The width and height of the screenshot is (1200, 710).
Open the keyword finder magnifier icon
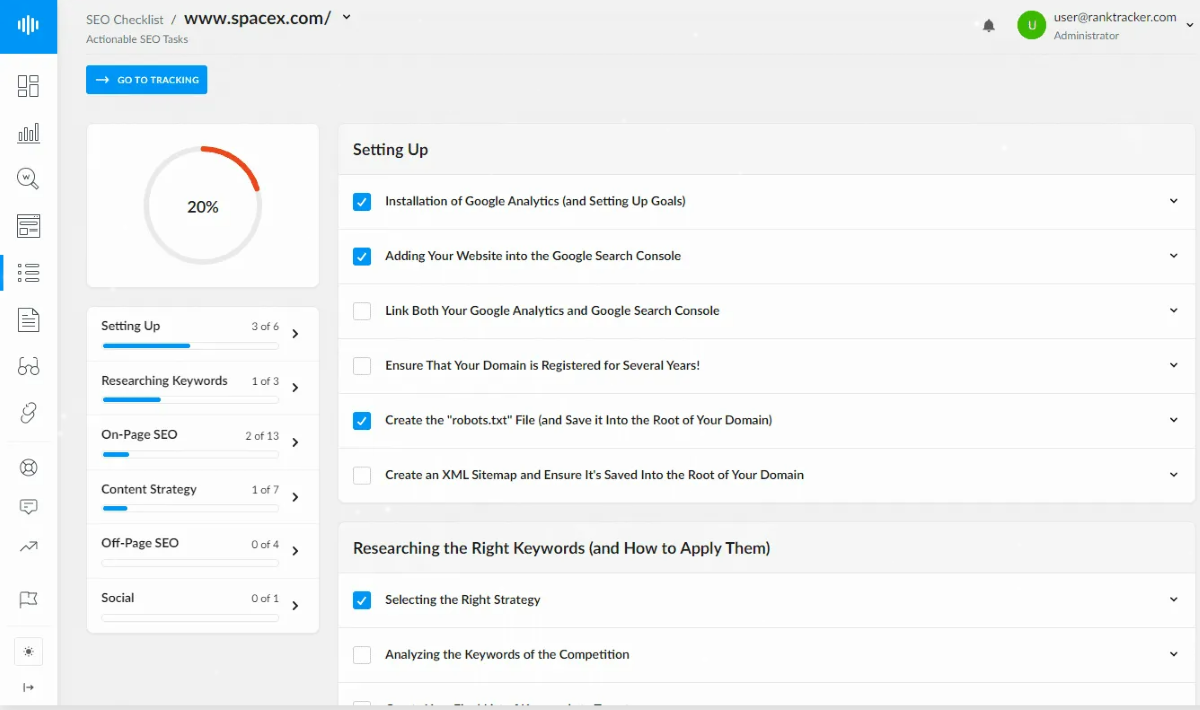click(28, 179)
